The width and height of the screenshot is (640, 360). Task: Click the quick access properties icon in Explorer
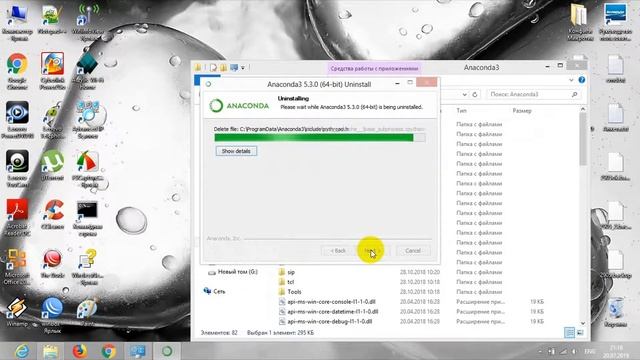click(213, 67)
